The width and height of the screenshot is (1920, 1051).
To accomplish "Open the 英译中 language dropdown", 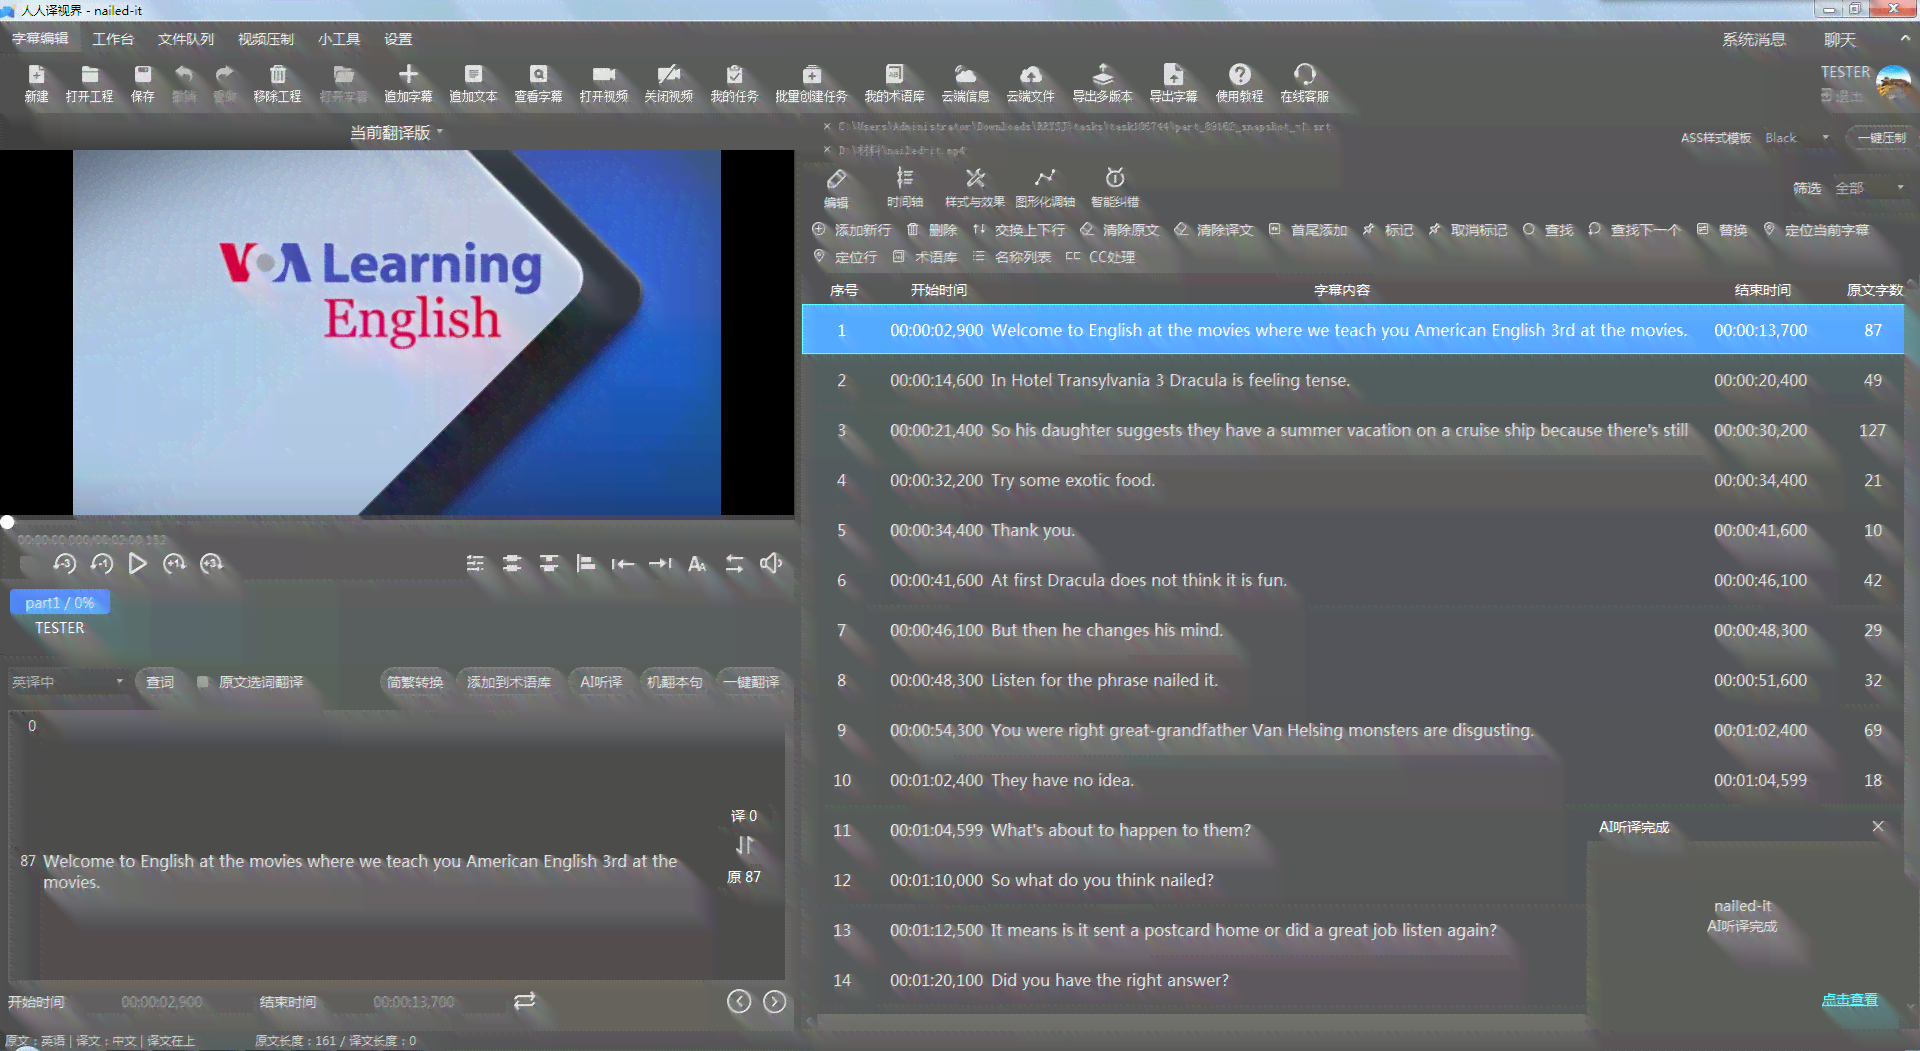I will pyautogui.click(x=67, y=682).
